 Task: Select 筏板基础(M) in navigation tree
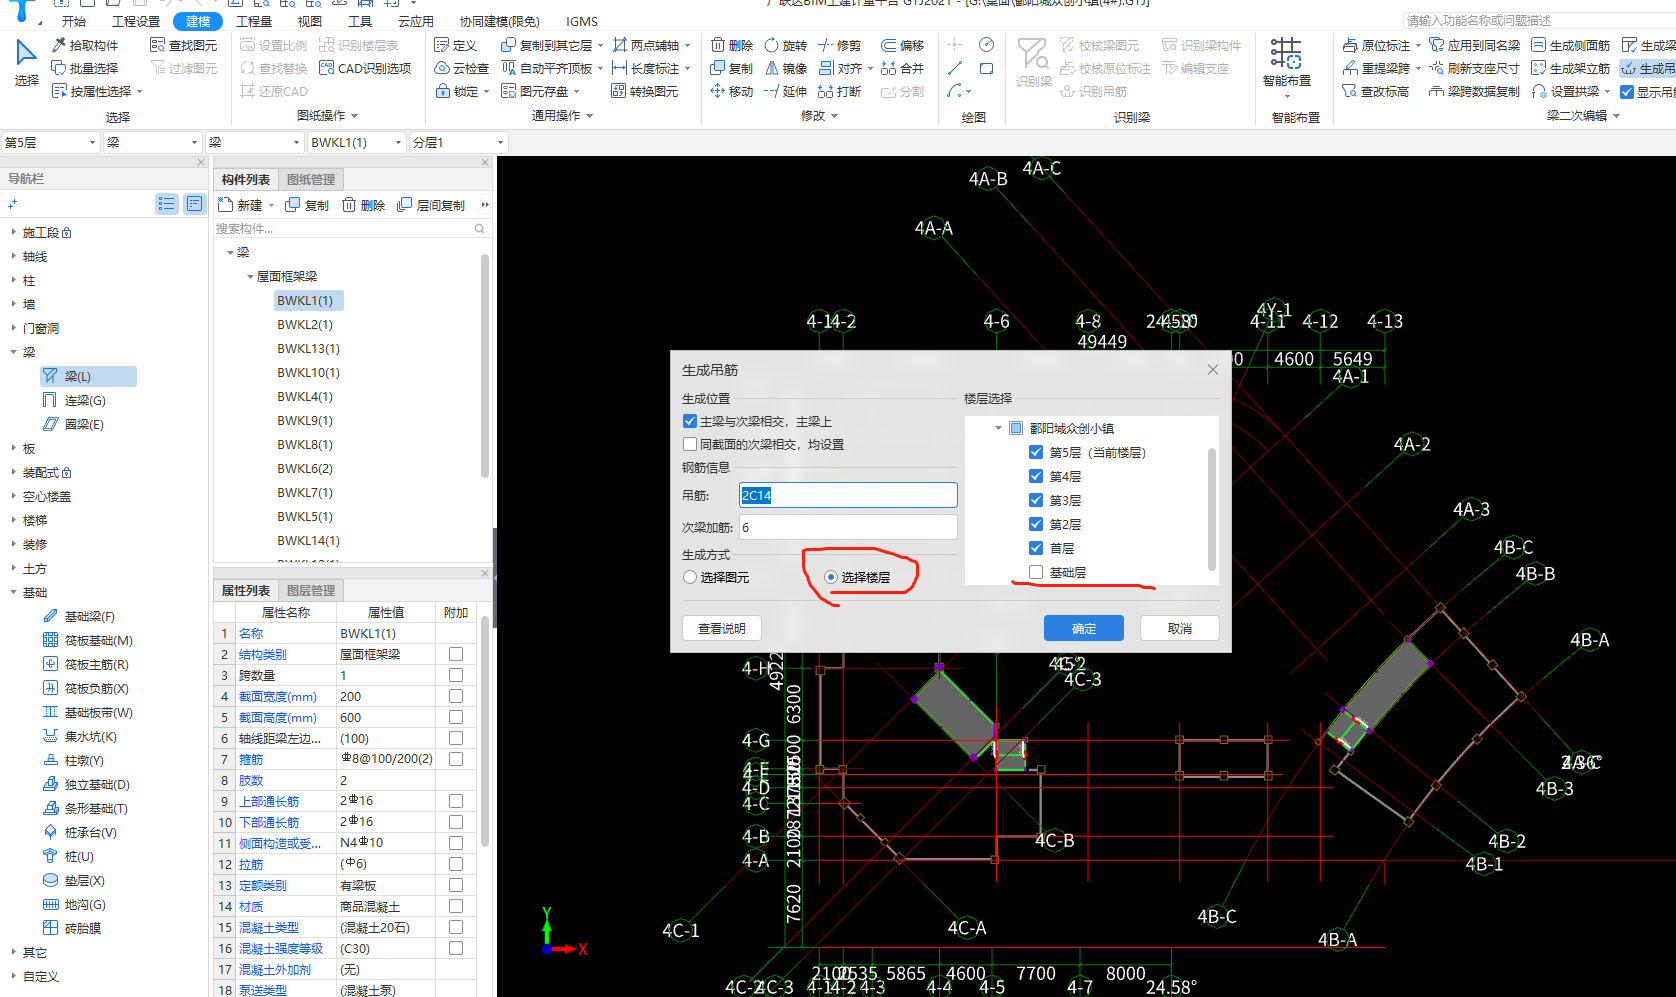click(88, 640)
